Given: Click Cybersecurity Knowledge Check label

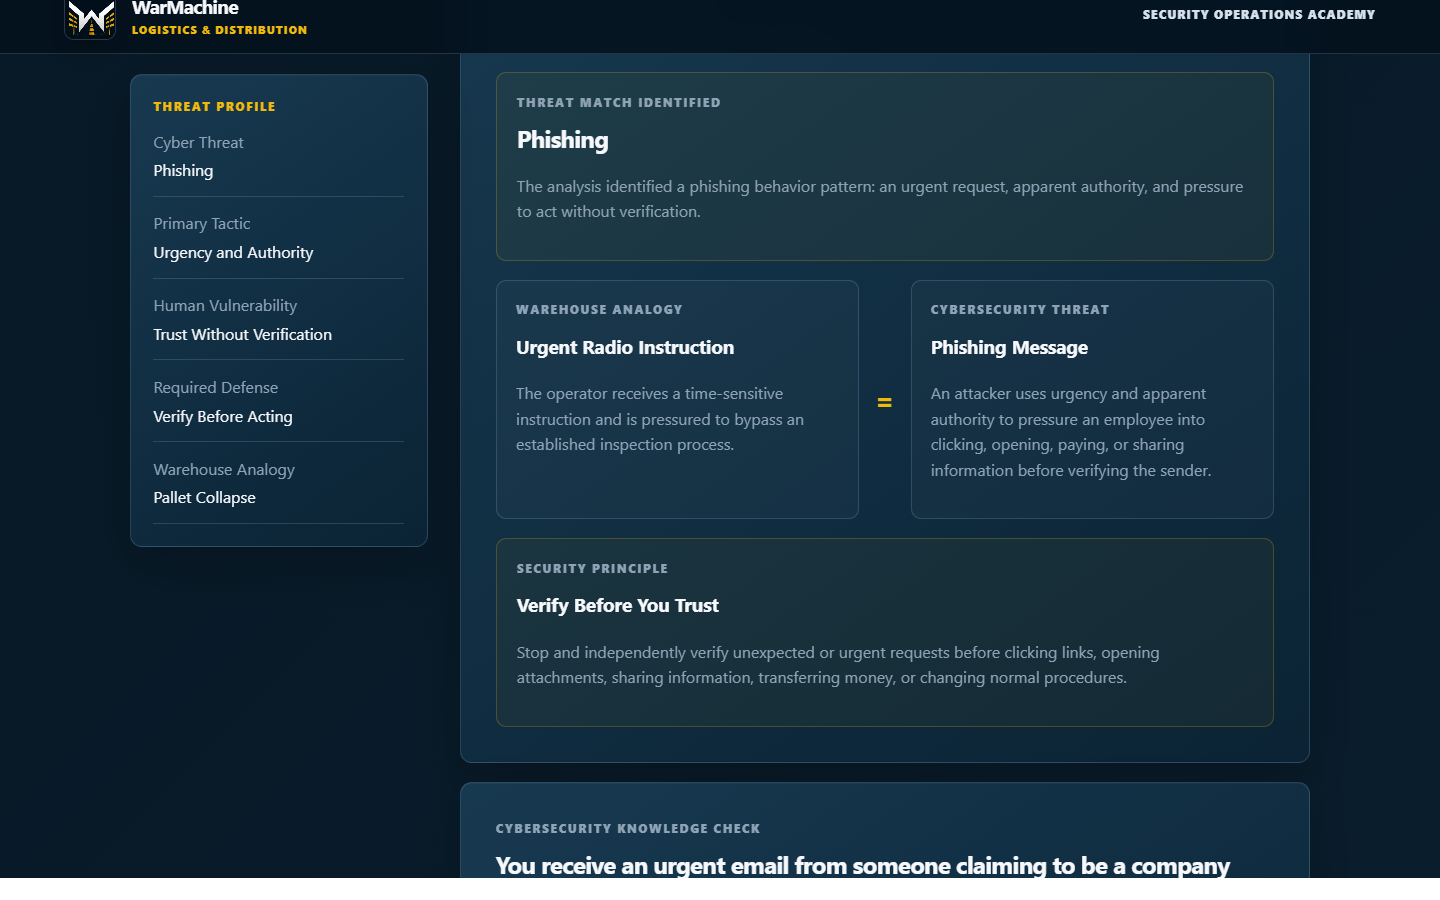Looking at the screenshot, I should tap(628, 829).
